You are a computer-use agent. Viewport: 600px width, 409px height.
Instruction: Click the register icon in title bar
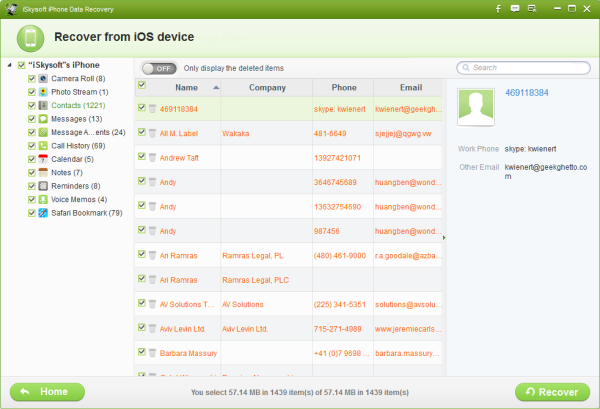tap(532, 9)
